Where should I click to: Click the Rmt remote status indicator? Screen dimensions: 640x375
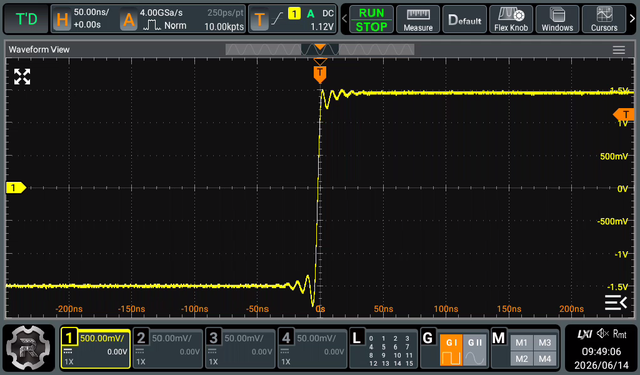click(x=620, y=334)
